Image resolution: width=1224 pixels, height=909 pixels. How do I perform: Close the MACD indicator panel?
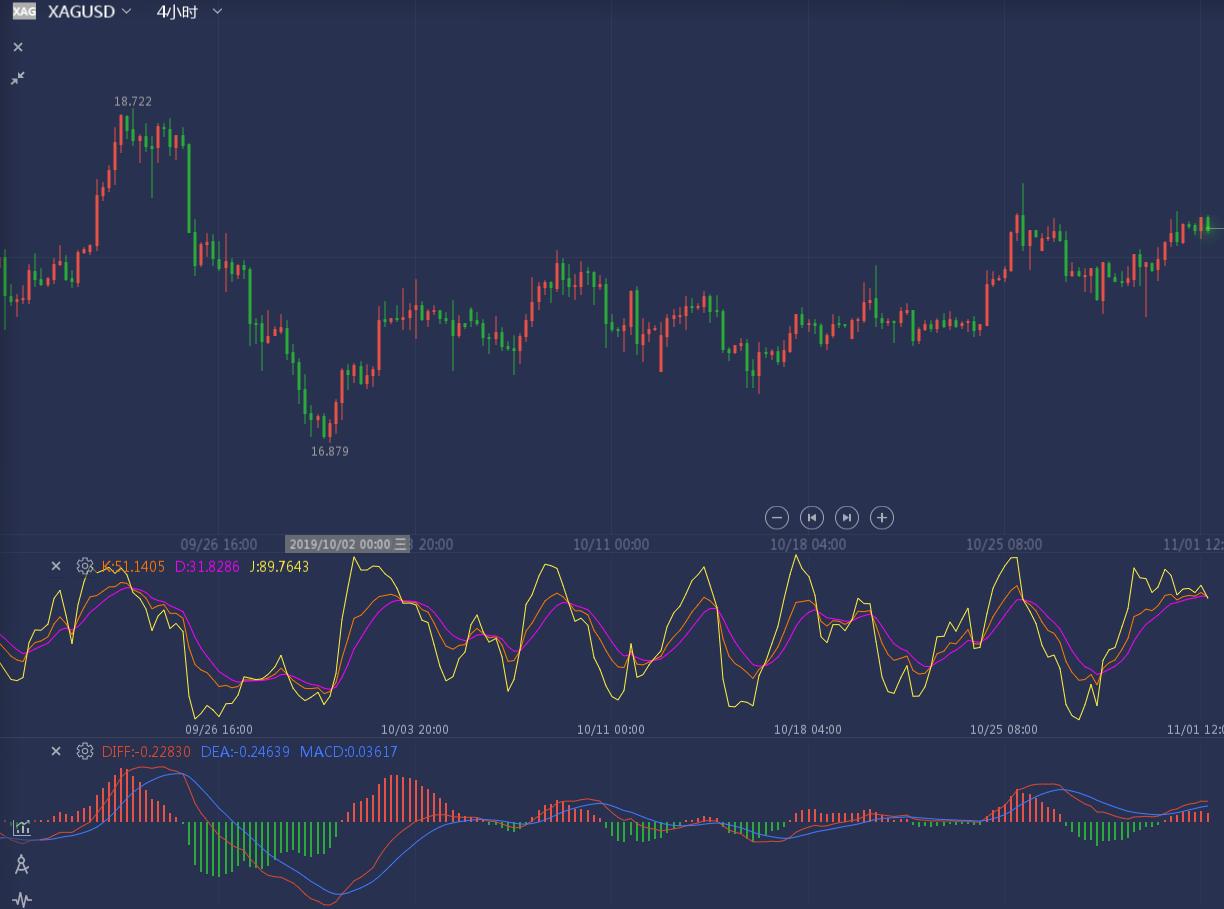pyautogui.click(x=56, y=751)
